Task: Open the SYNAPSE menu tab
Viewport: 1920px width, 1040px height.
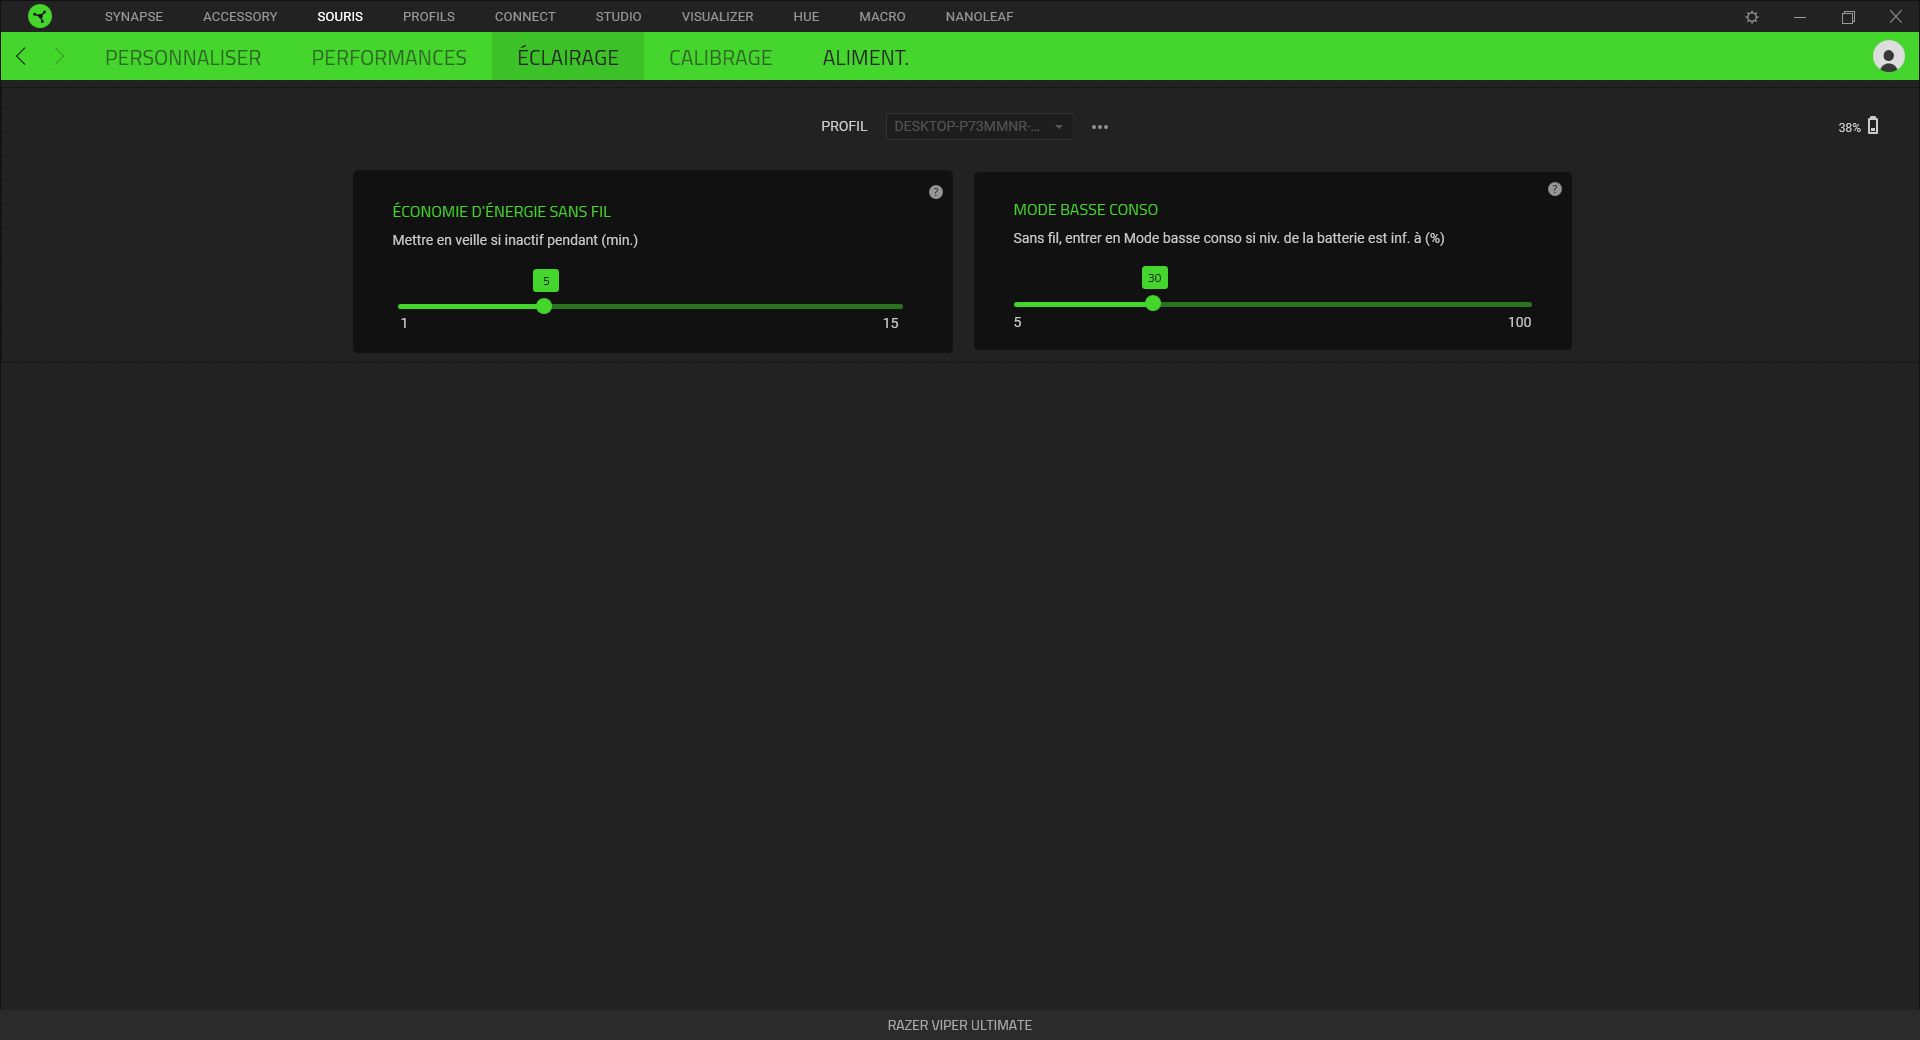Action: pos(134,17)
